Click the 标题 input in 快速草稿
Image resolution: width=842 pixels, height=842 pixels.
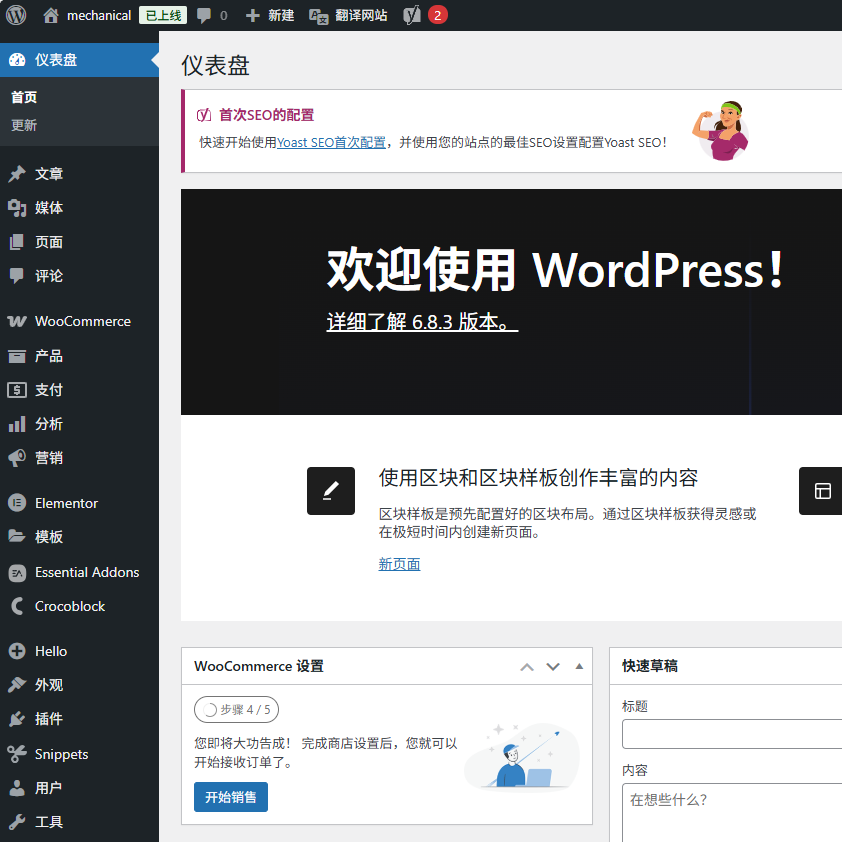tap(732, 734)
